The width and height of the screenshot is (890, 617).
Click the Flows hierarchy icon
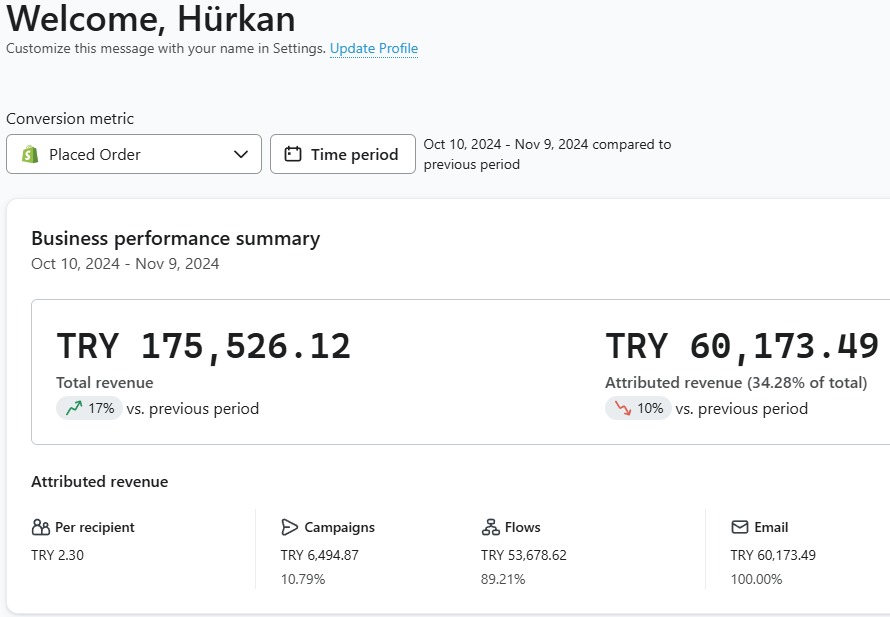click(x=490, y=527)
